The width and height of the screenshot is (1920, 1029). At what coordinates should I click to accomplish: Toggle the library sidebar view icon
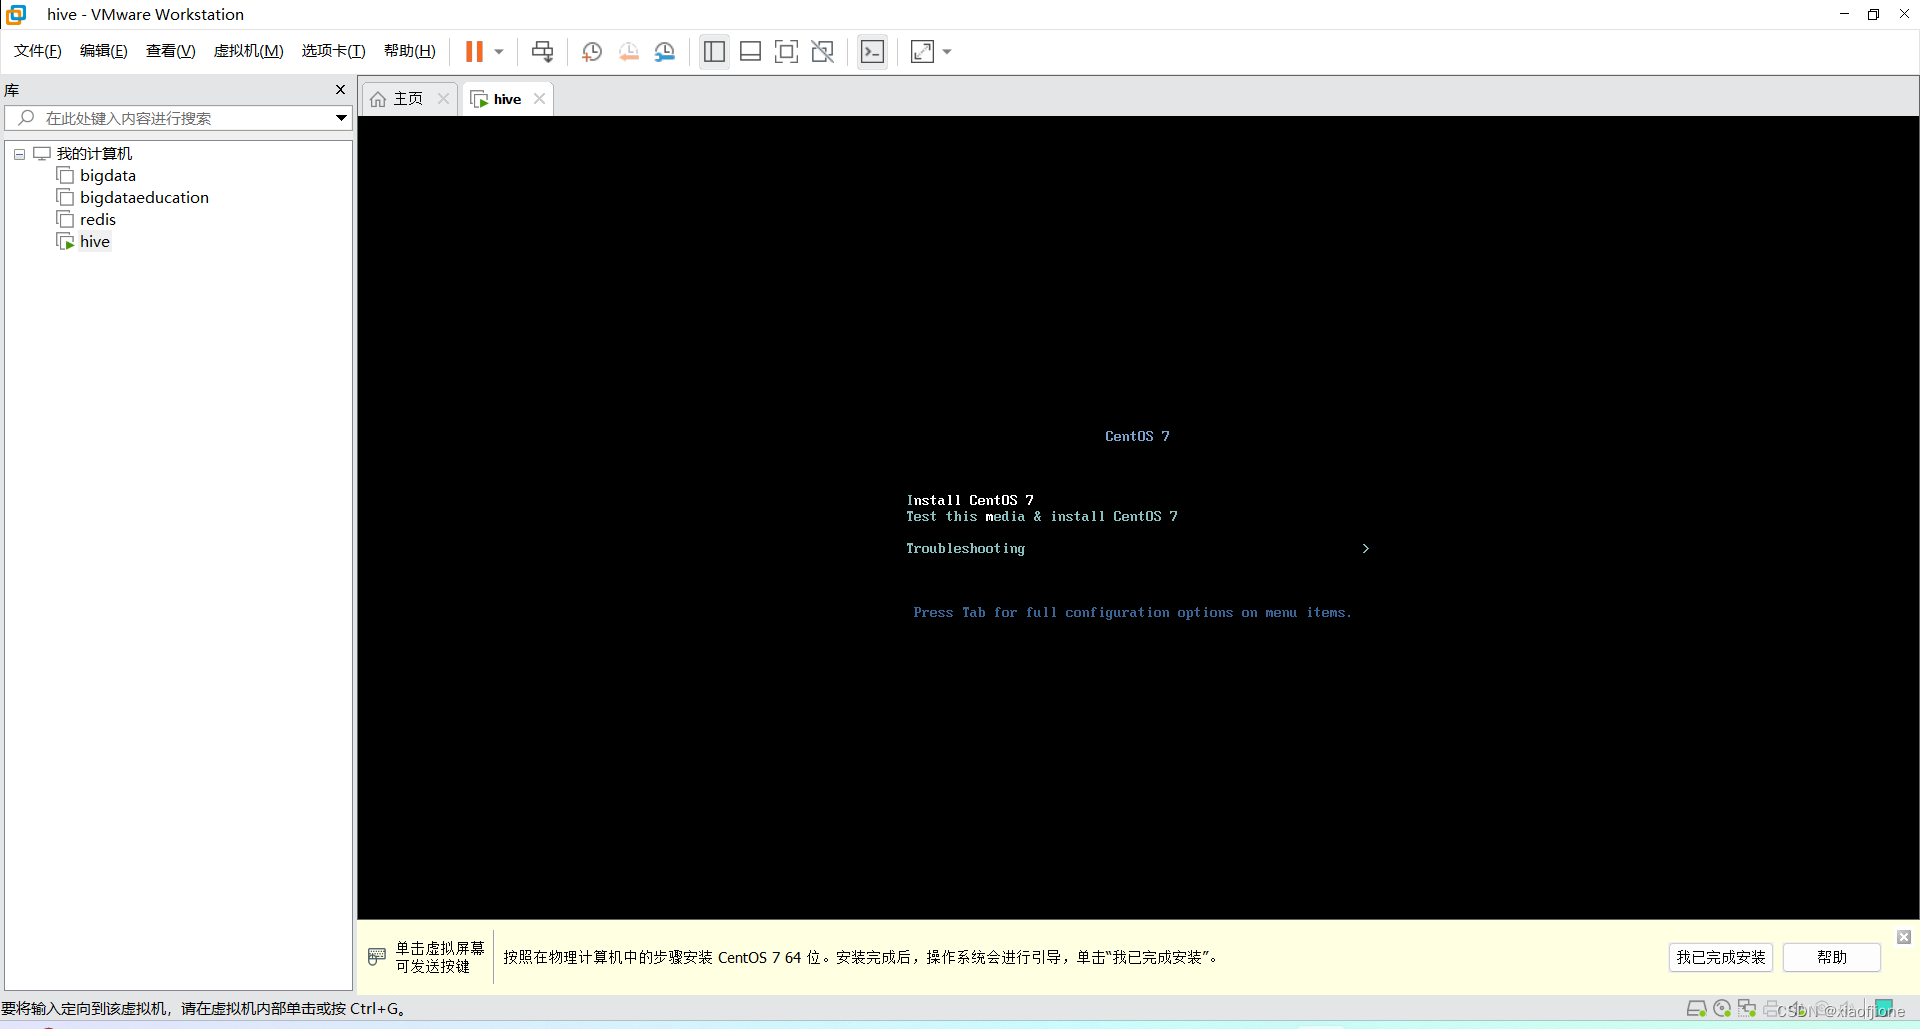pyautogui.click(x=714, y=52)
